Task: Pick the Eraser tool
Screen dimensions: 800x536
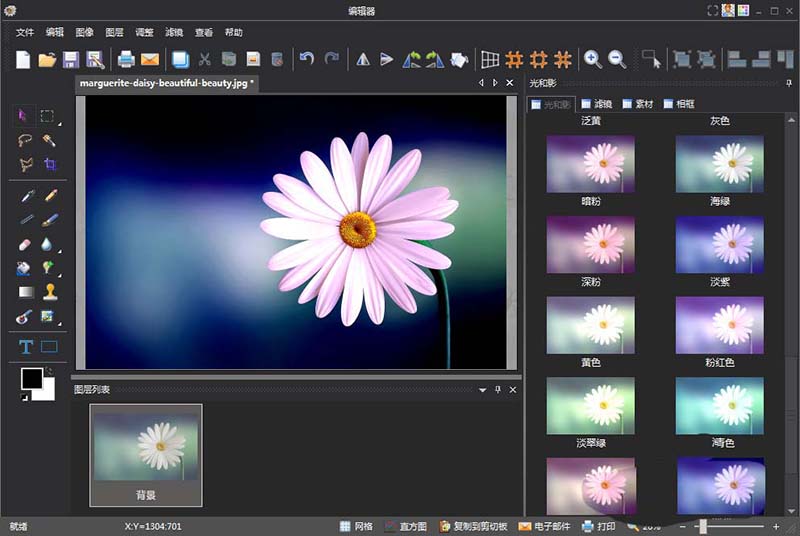Action: [26, 243]
